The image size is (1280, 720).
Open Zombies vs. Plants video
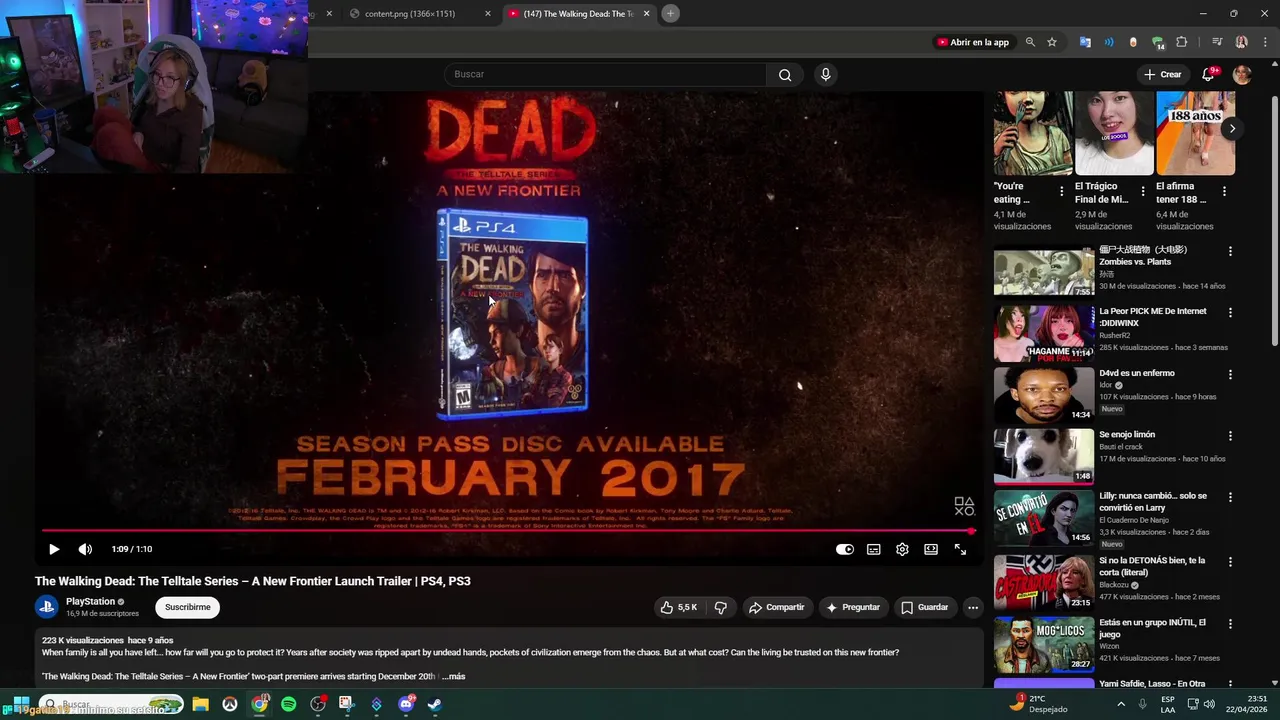[1044, 272]
